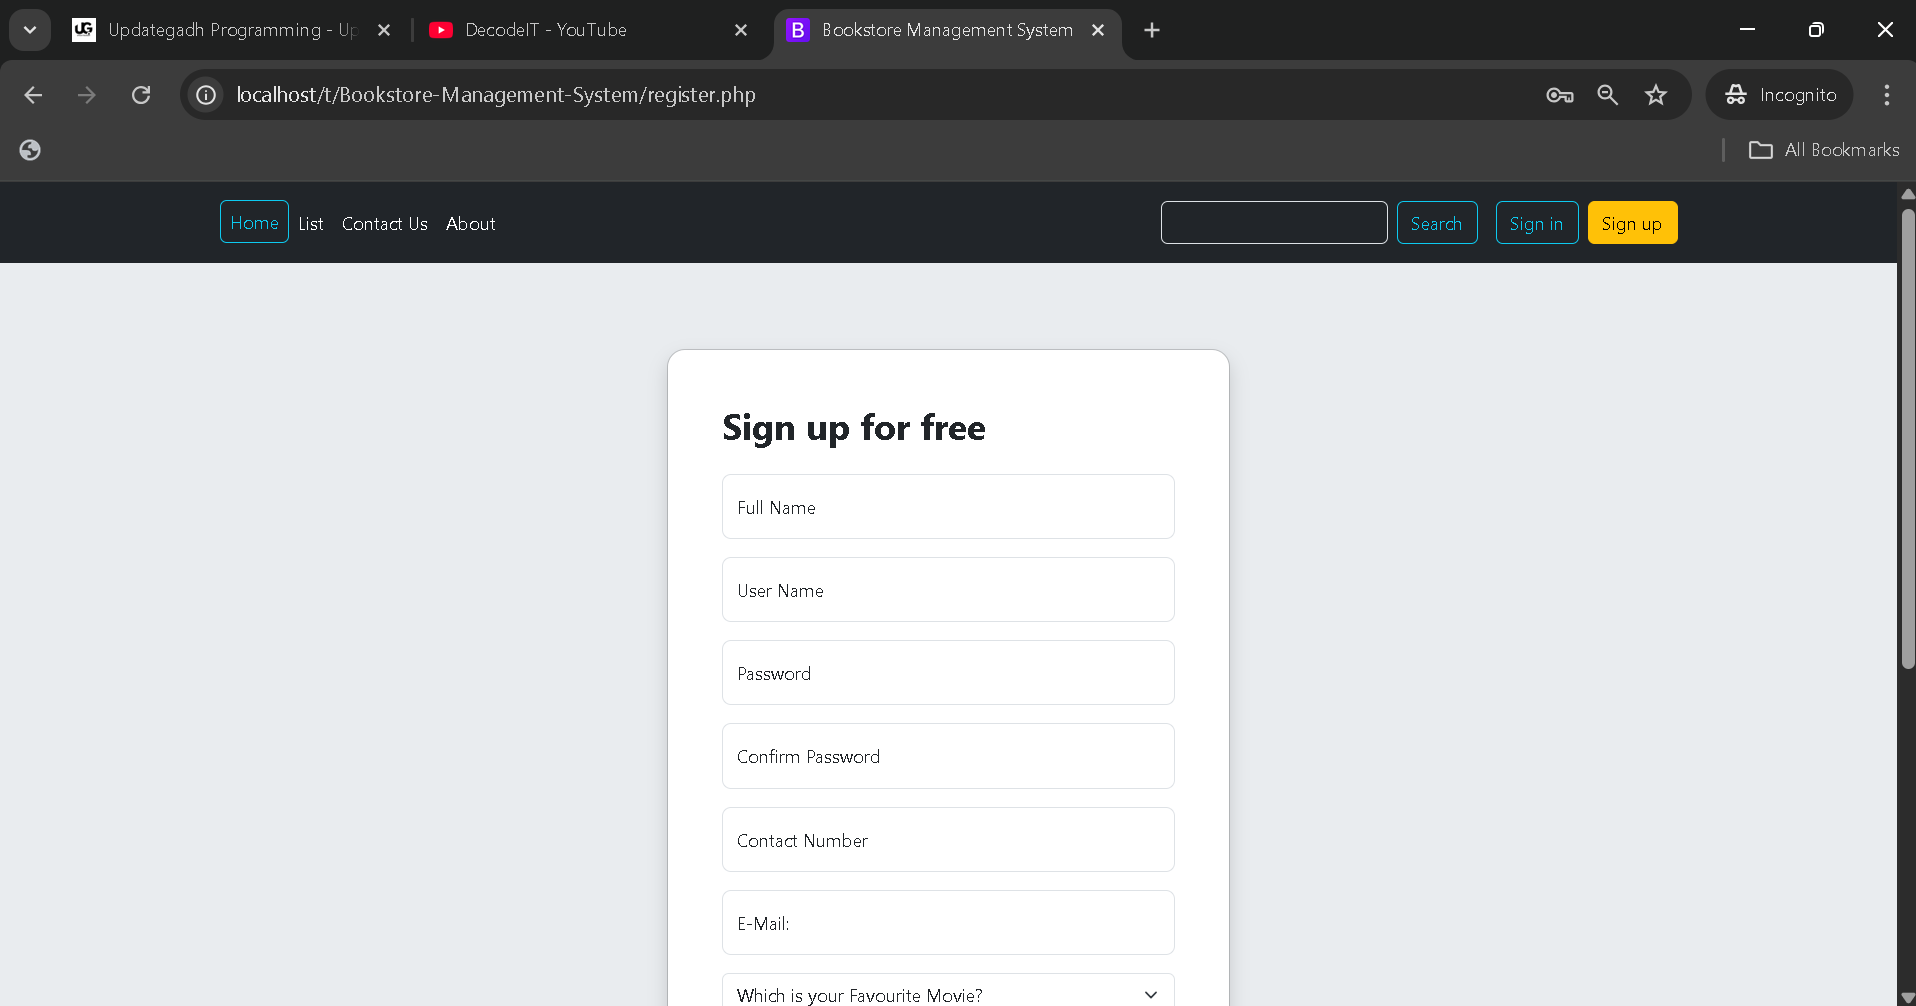
Task: Click the Sign in button
Action: 1536,223
